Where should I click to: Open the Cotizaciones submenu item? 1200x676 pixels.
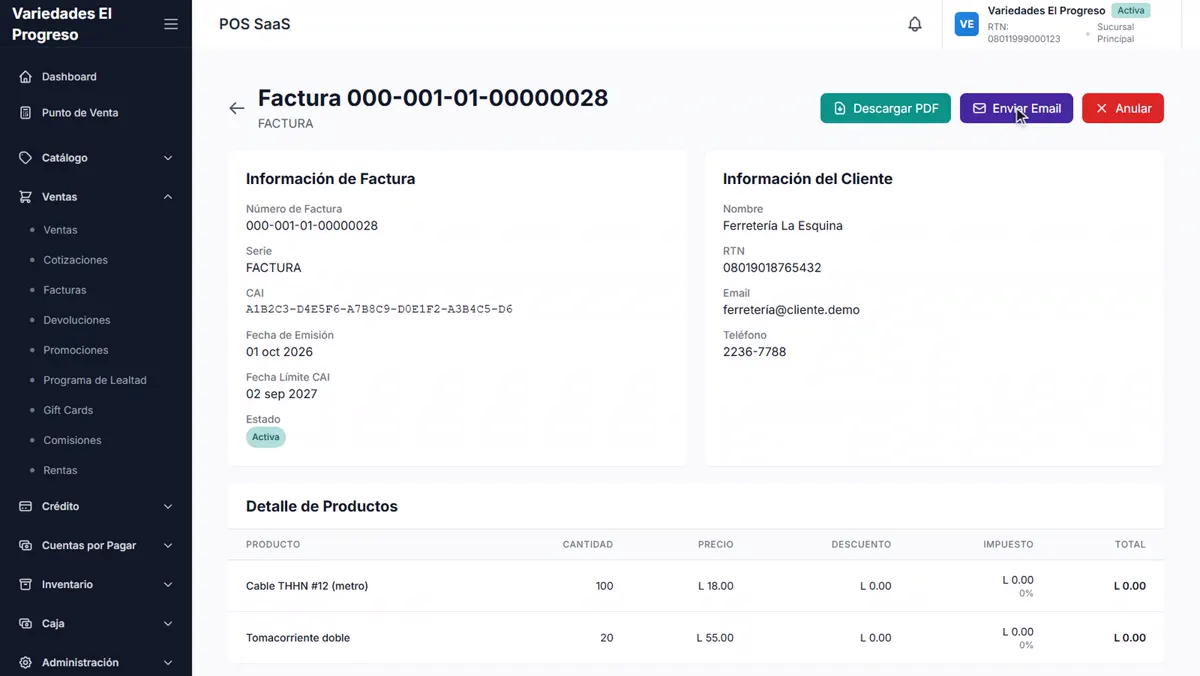click(75, 260)
